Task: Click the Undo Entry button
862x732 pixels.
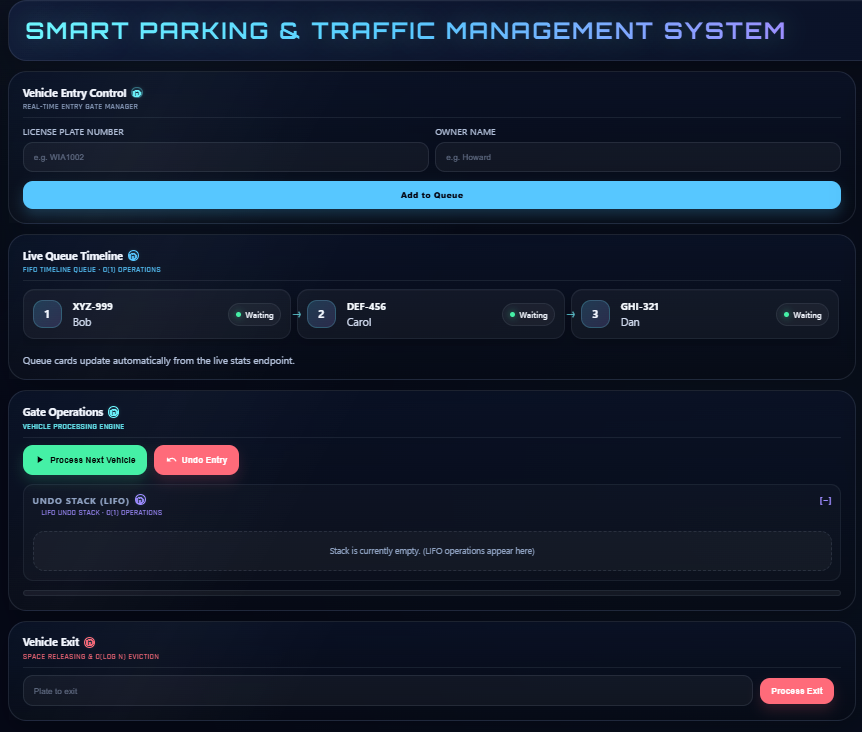Action: pyautogui.click(x=196, y=460)
